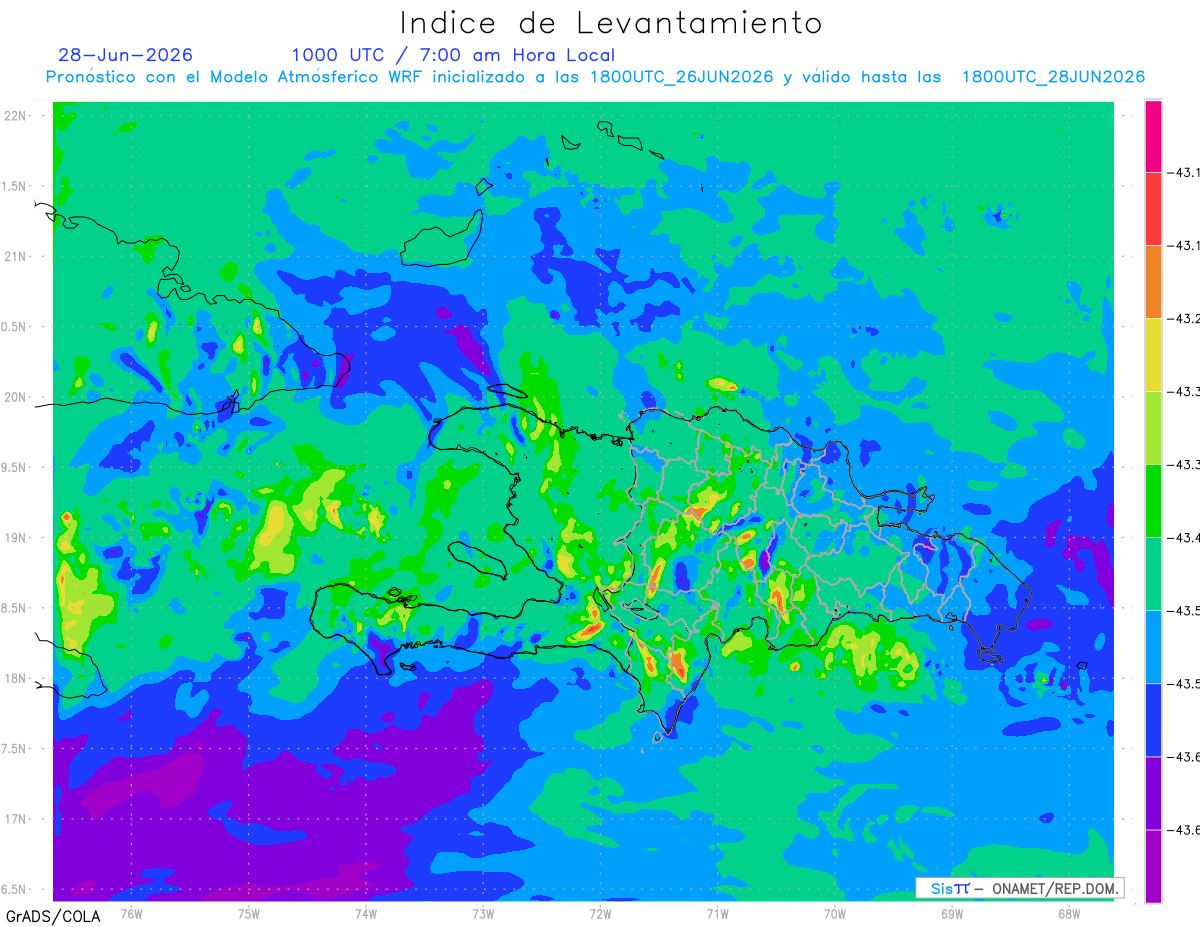Click the 75W longitude label

tap(249, 912)
